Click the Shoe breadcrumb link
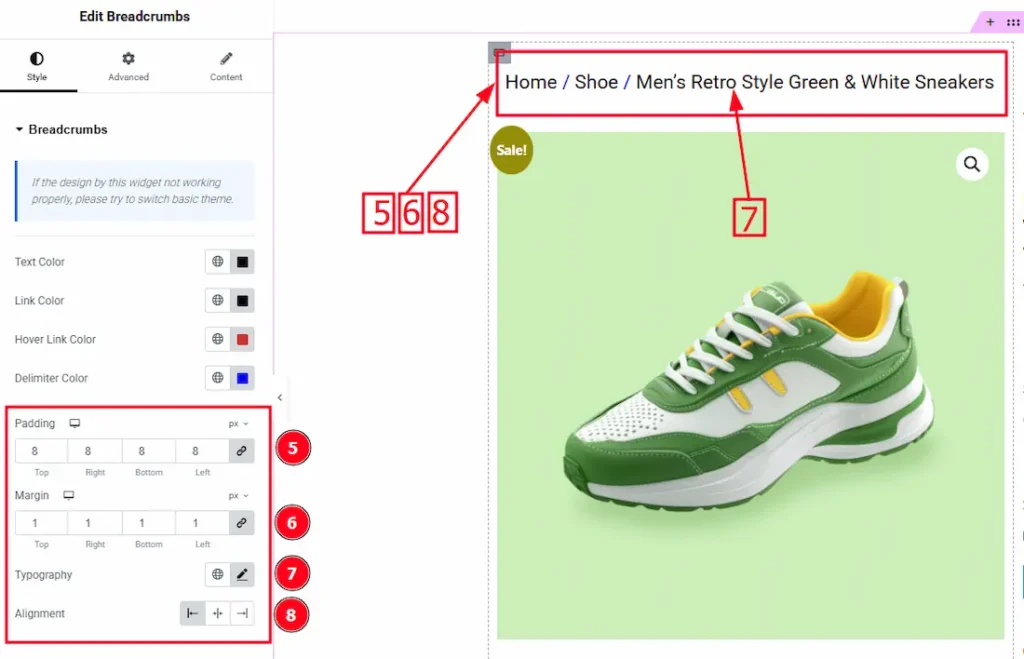The image size is (1024, 659). tap(596, 82)
